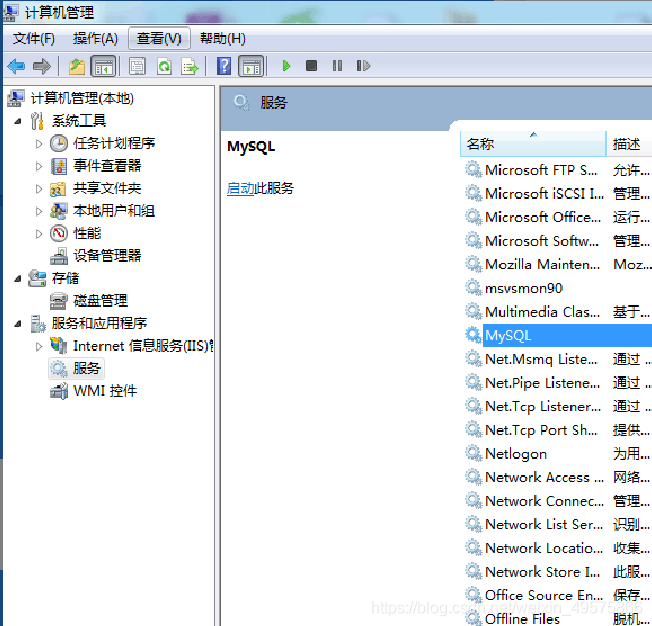Expand the Internet 信息服务(IIS) node

coord(39,346)
